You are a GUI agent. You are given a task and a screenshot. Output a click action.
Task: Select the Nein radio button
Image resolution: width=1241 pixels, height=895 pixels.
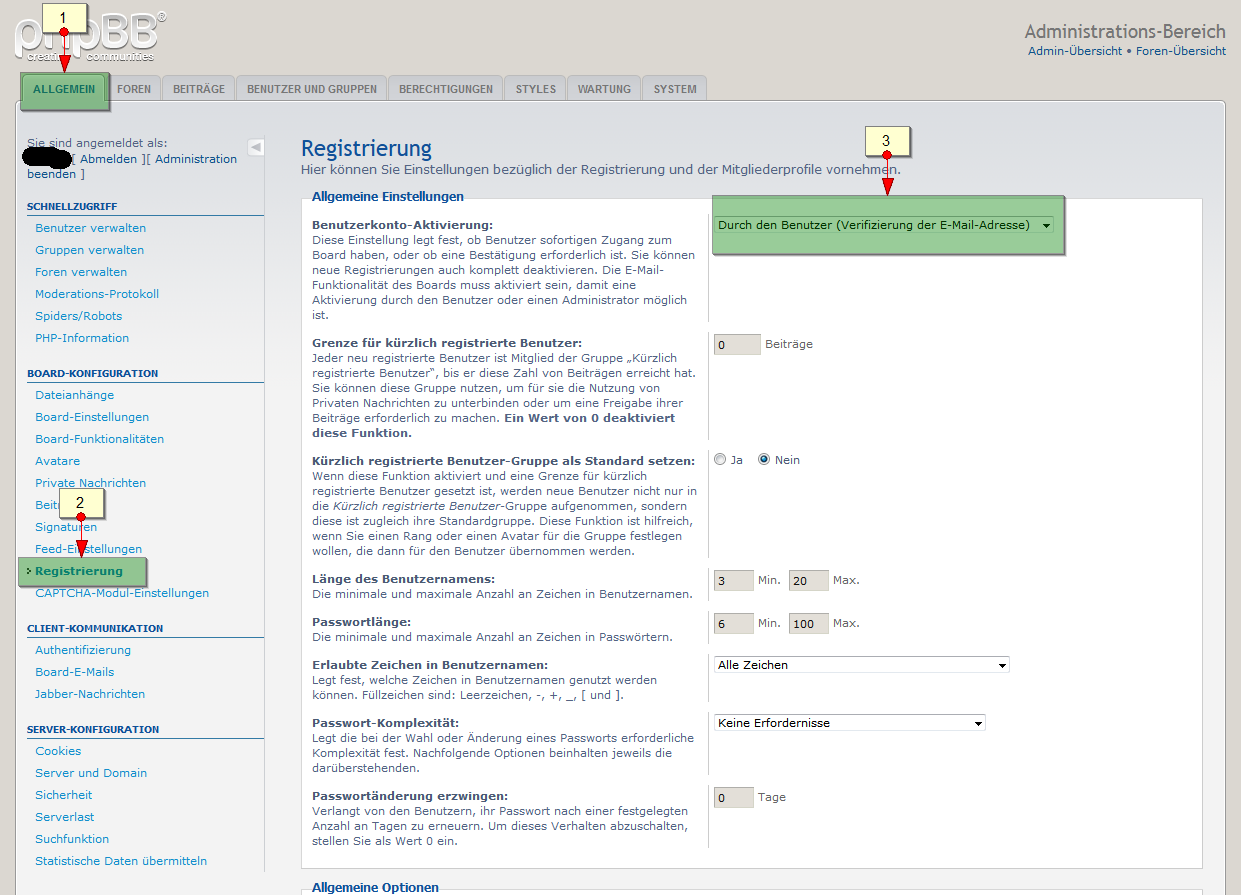pos(764,460)
